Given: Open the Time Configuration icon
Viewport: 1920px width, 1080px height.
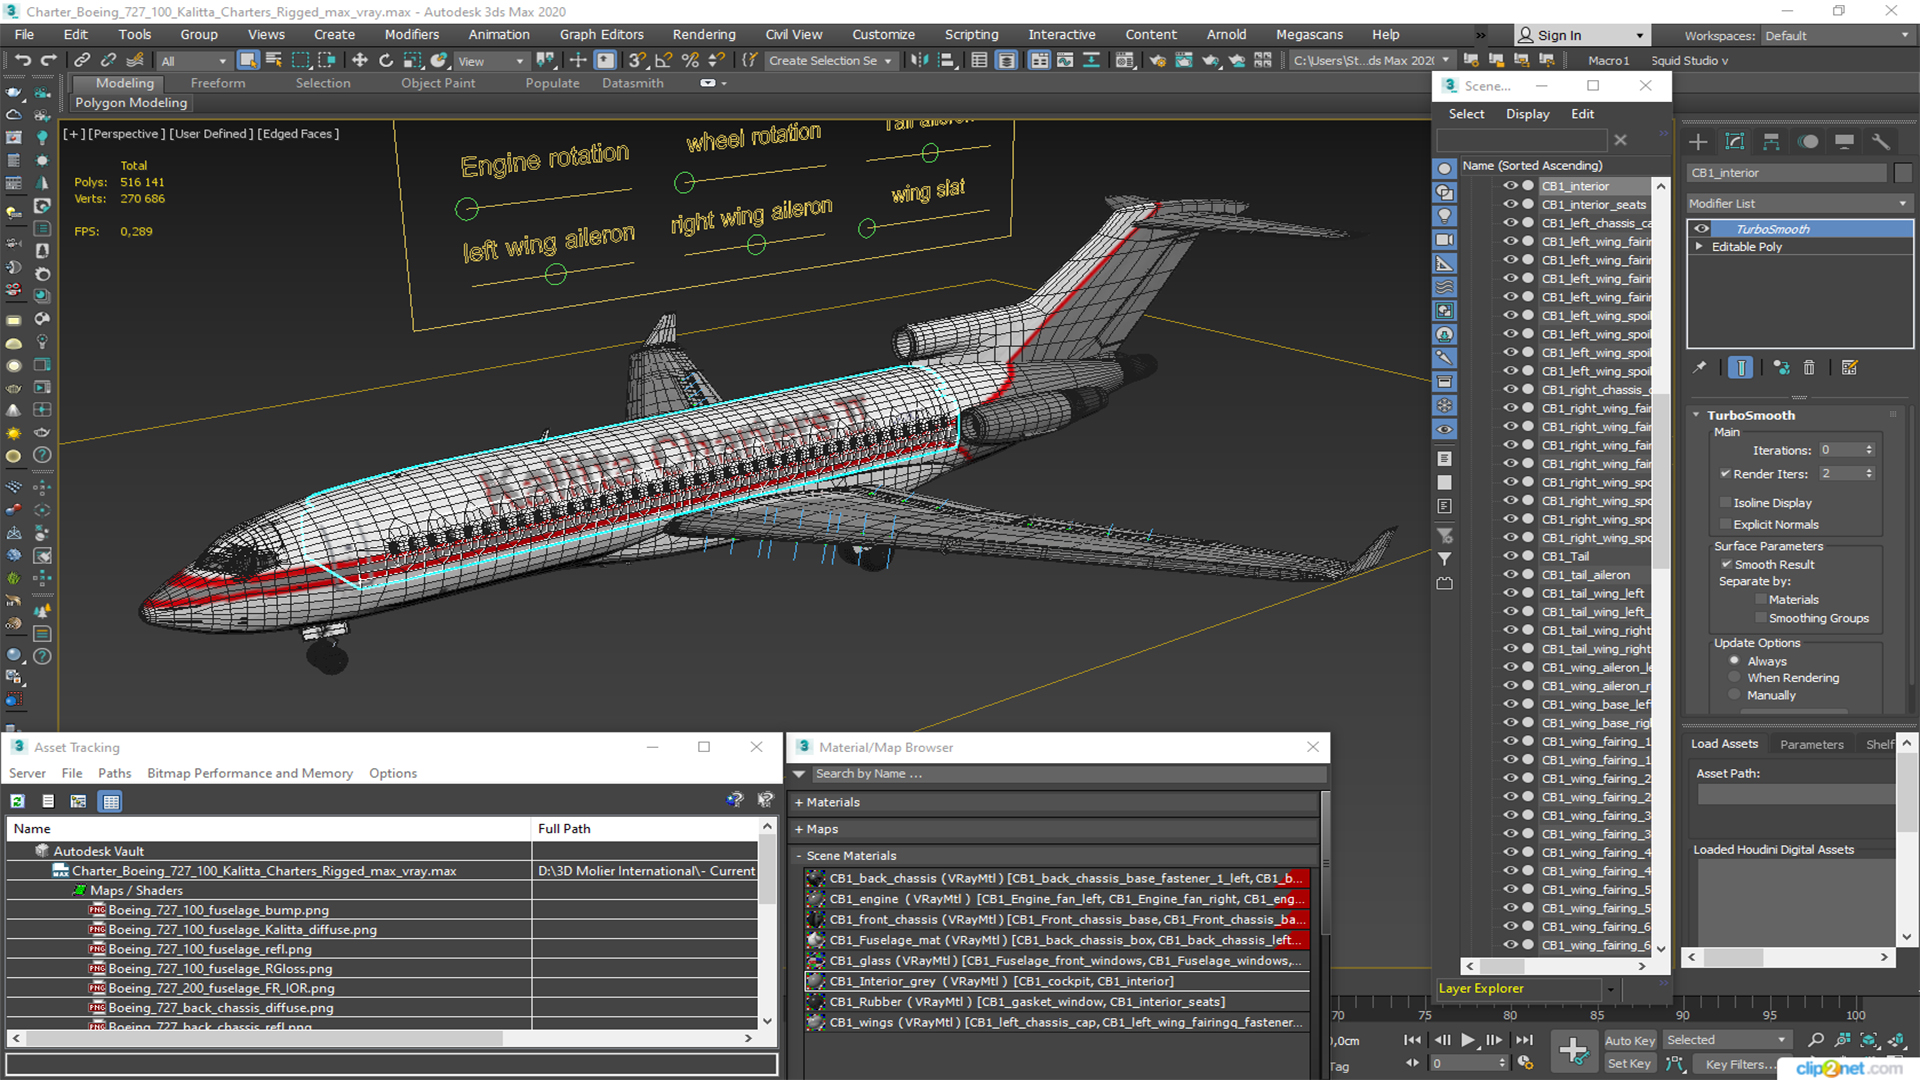Looking at the screenshot, I should pos(1525,1063).
